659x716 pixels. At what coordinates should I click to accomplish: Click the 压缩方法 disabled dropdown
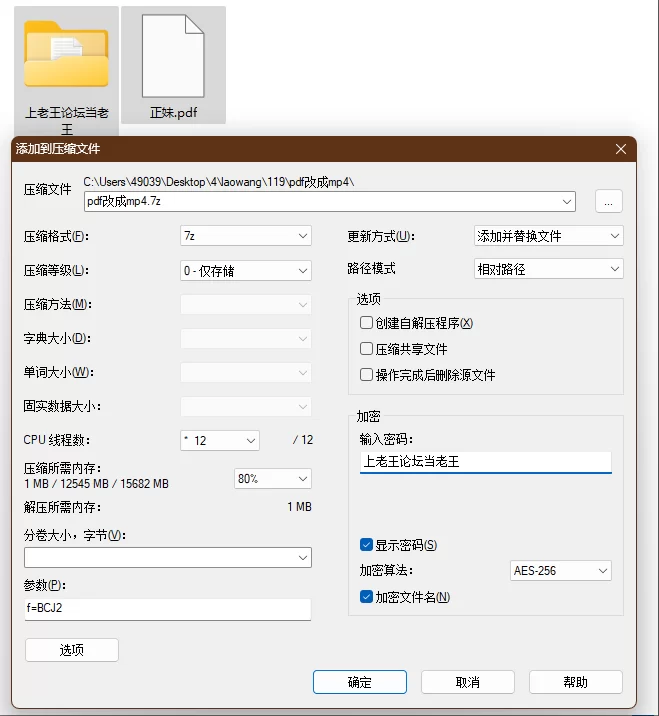[246, 305]
